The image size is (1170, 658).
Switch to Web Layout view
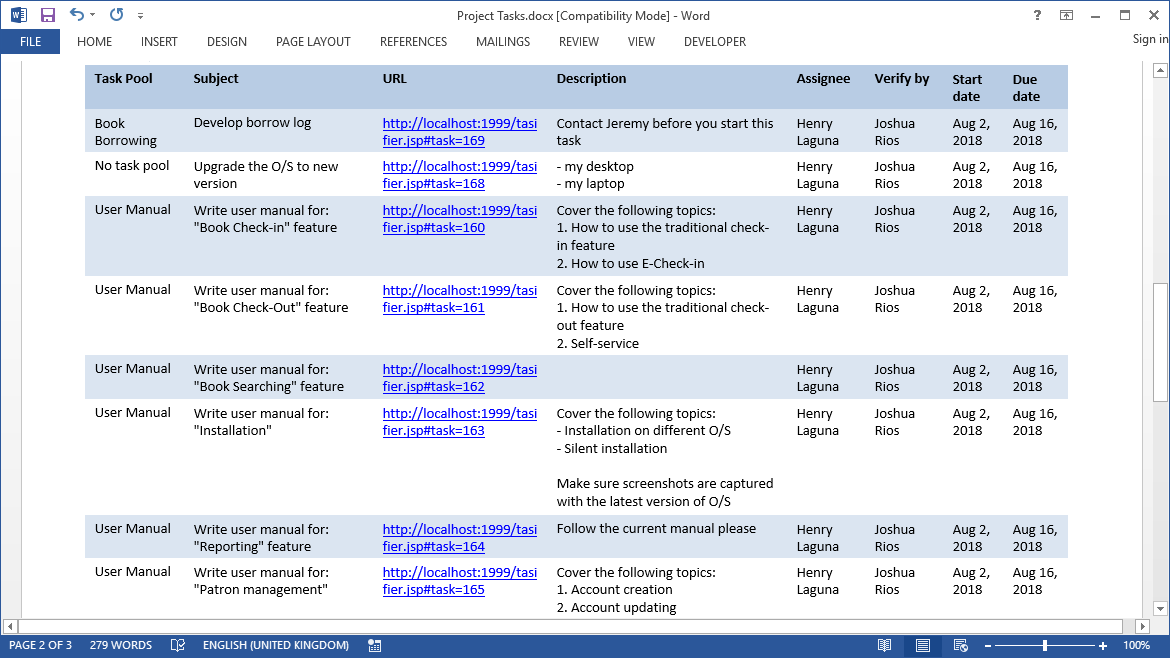[x=960, y=645]
